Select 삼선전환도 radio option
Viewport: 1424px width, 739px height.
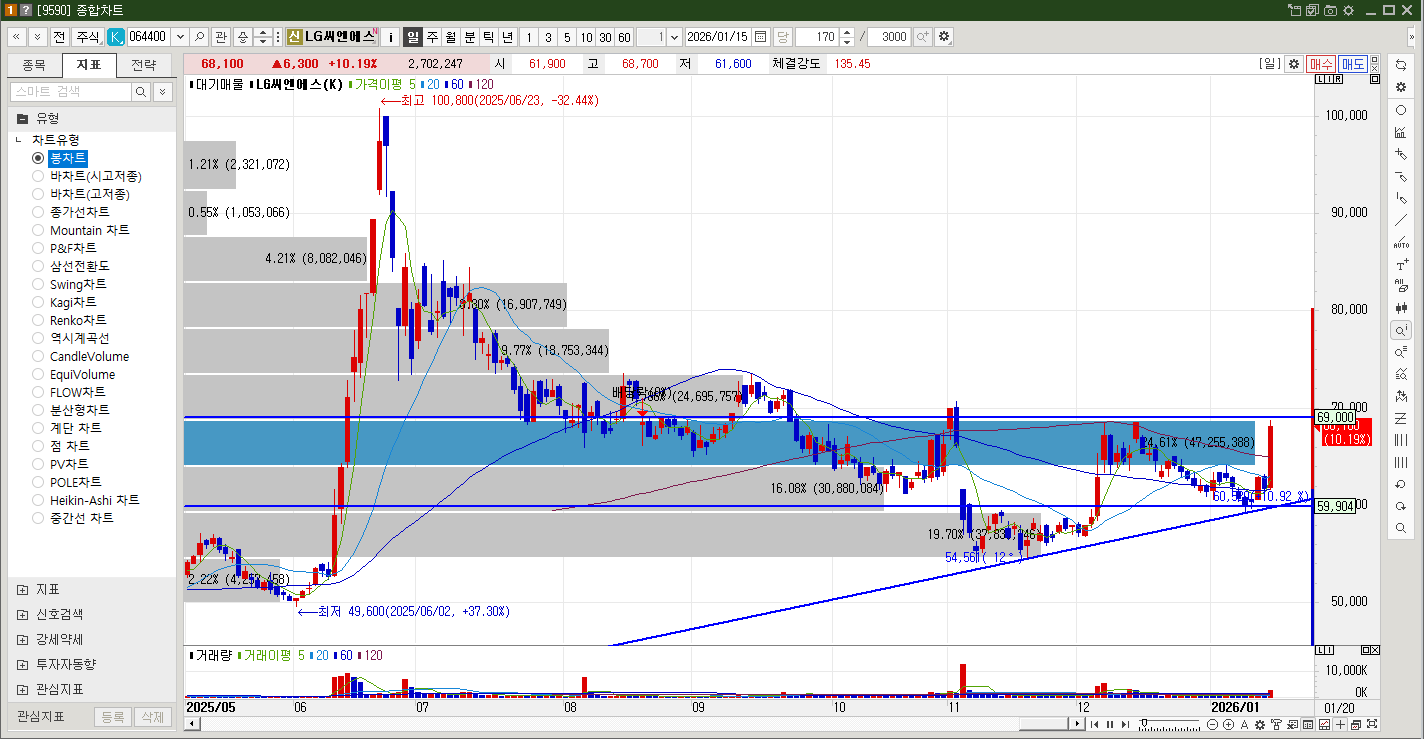(x=38, y=266)
